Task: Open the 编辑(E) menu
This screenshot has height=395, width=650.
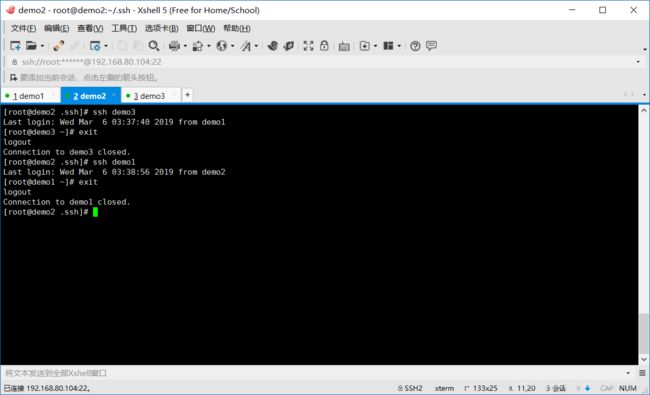Action: click(56, 28)
